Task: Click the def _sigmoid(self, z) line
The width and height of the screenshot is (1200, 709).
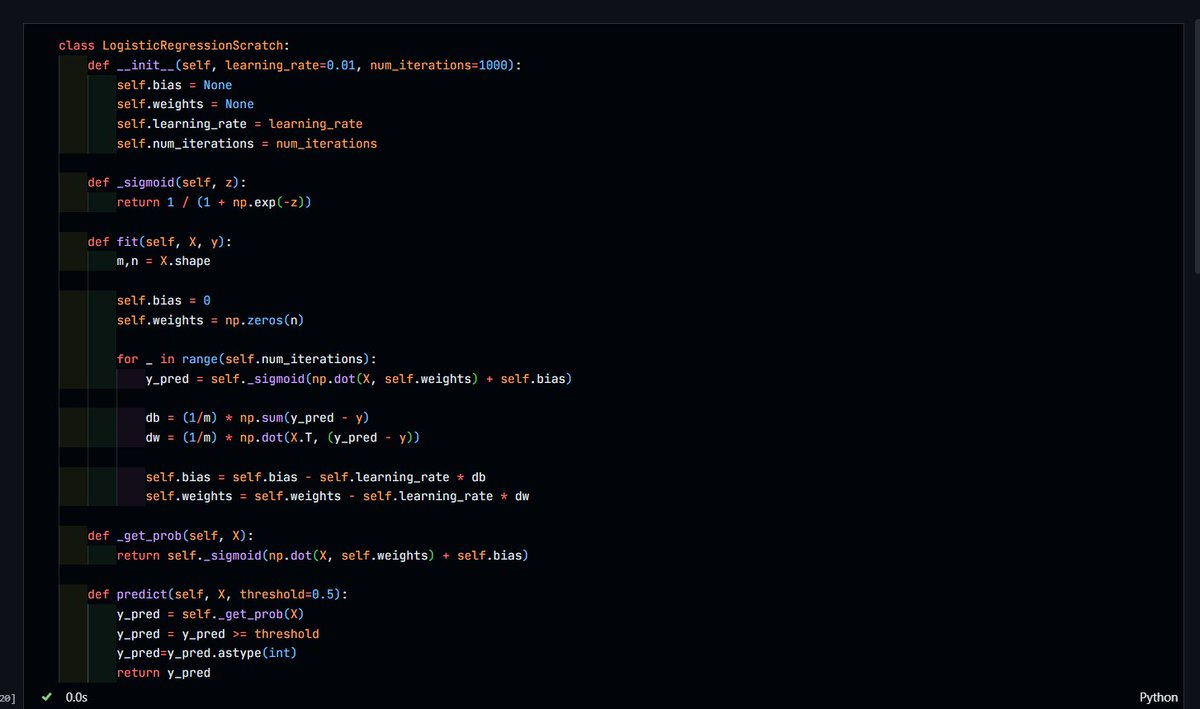Action: (x=167, y=182)
